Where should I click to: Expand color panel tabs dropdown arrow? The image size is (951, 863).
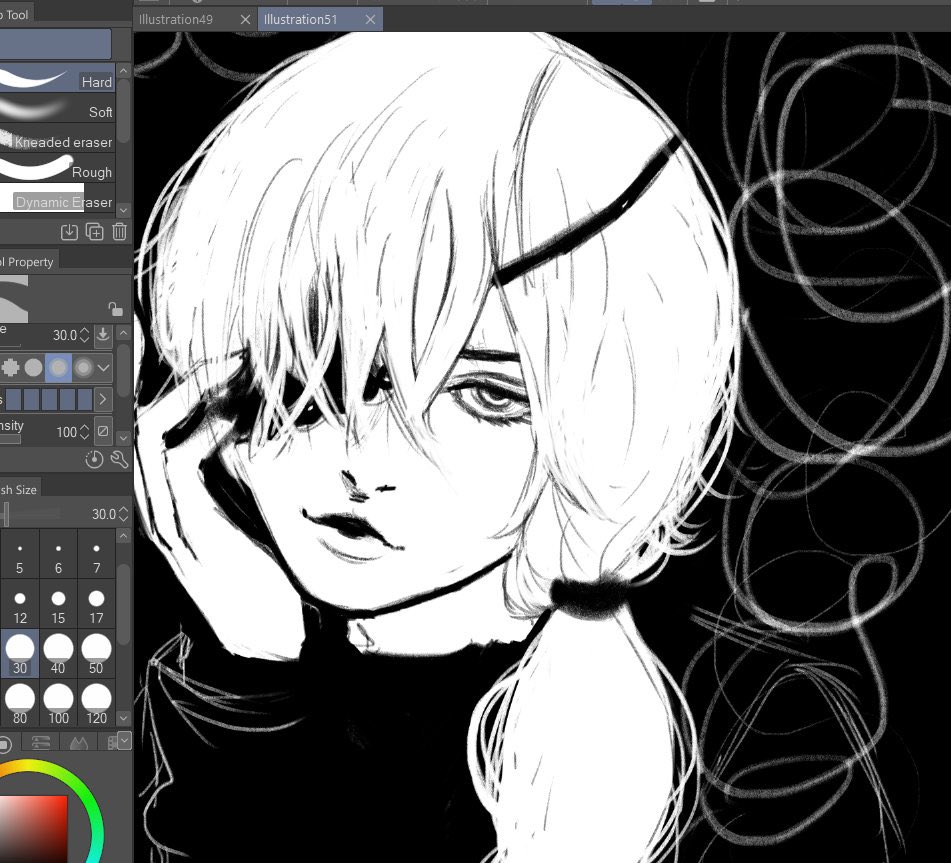pyautogui.click(x=124, y=740)
